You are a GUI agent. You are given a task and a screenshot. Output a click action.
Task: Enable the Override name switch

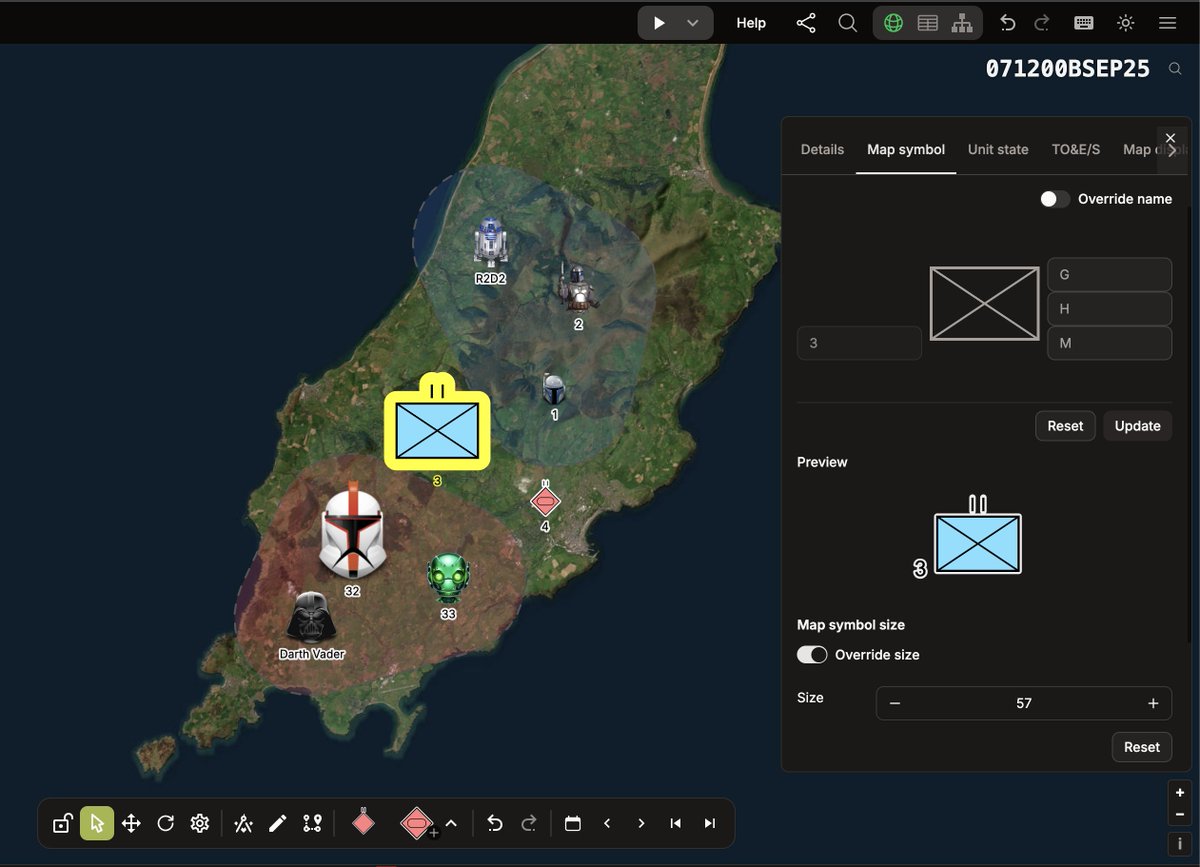pos(1054,199)
